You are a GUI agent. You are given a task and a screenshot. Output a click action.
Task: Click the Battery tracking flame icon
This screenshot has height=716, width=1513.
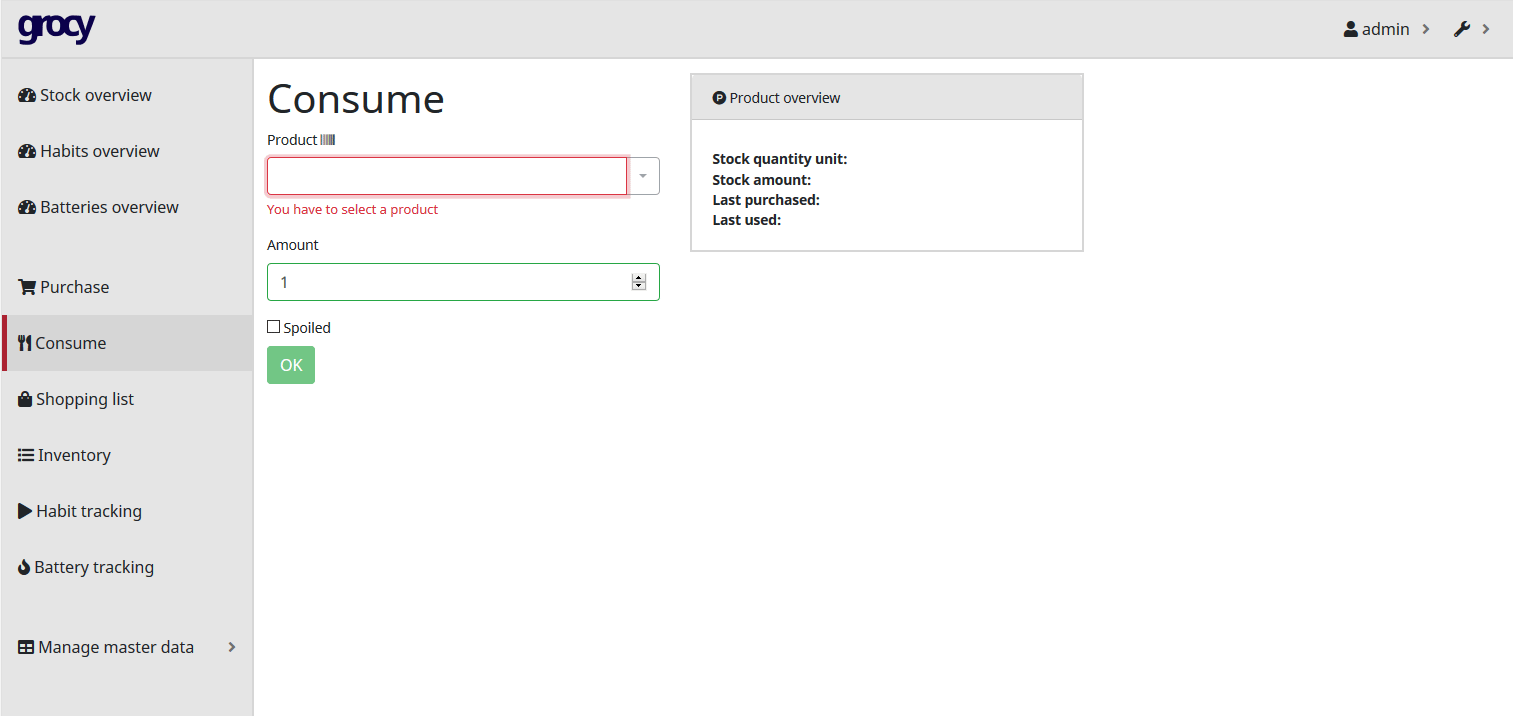(25, 567)
